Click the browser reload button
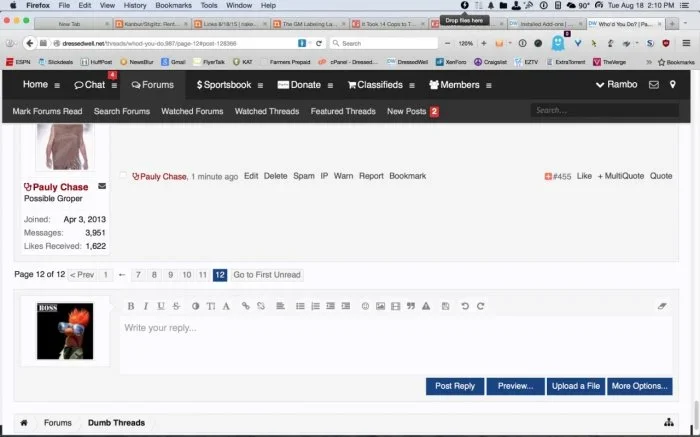Image resolution: width=700 pixels, height=437 pixels. point(319,43)
